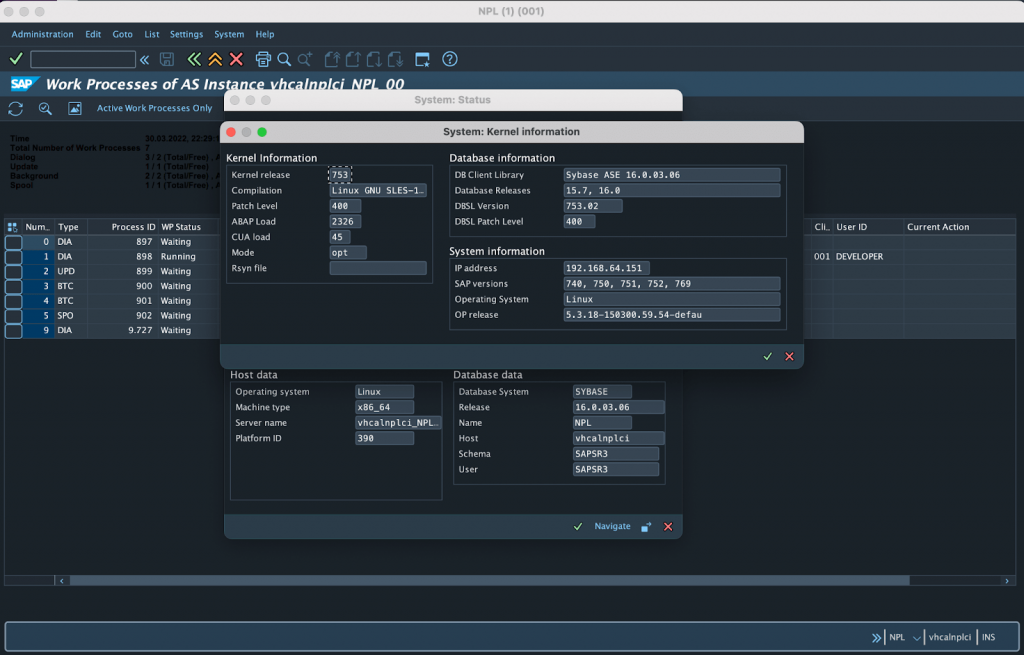Click the Kernel release field 753

click(x=340, y=175)
